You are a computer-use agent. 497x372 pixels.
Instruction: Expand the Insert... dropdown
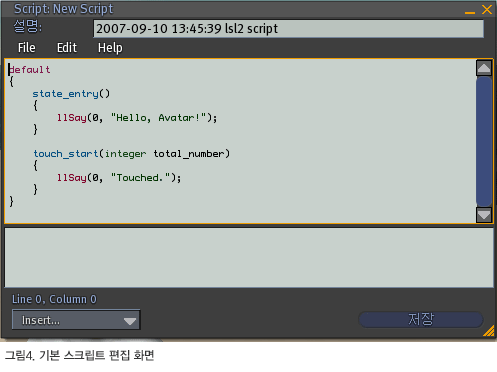(x=76, y=320)
